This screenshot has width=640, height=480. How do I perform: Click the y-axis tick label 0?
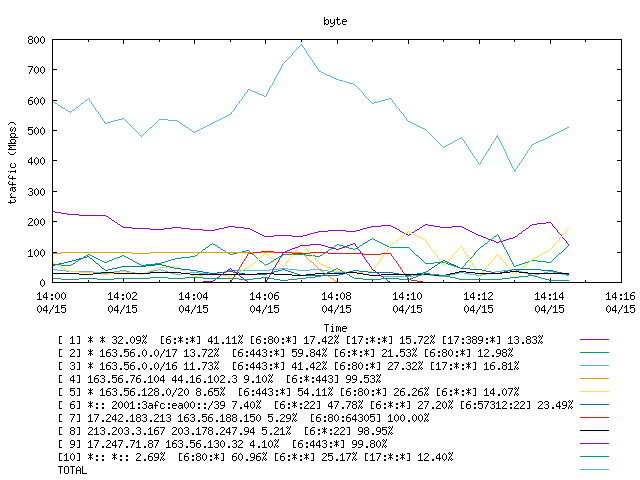(42, 283)
